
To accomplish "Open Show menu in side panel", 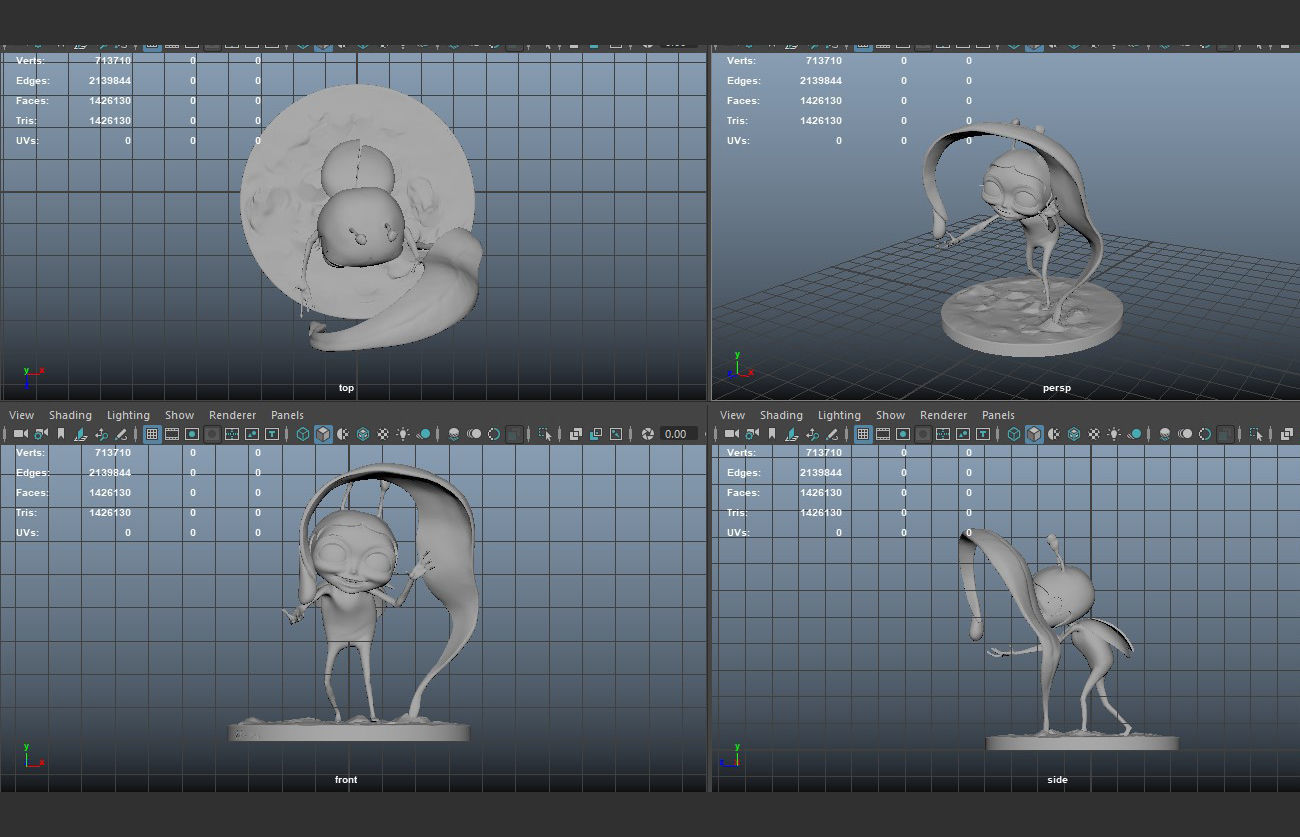I will pos(891,415).
